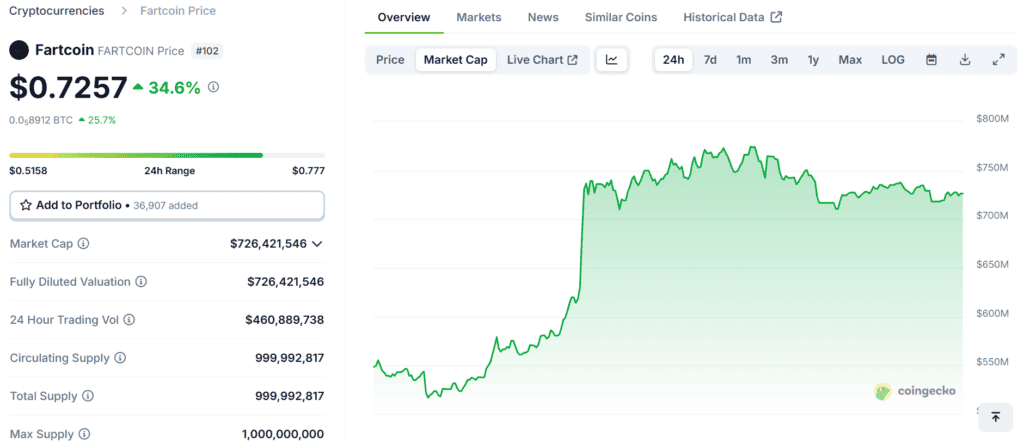Open the Historical Data tab
The image size is (1024, 443).
click(x=733, y=18)
